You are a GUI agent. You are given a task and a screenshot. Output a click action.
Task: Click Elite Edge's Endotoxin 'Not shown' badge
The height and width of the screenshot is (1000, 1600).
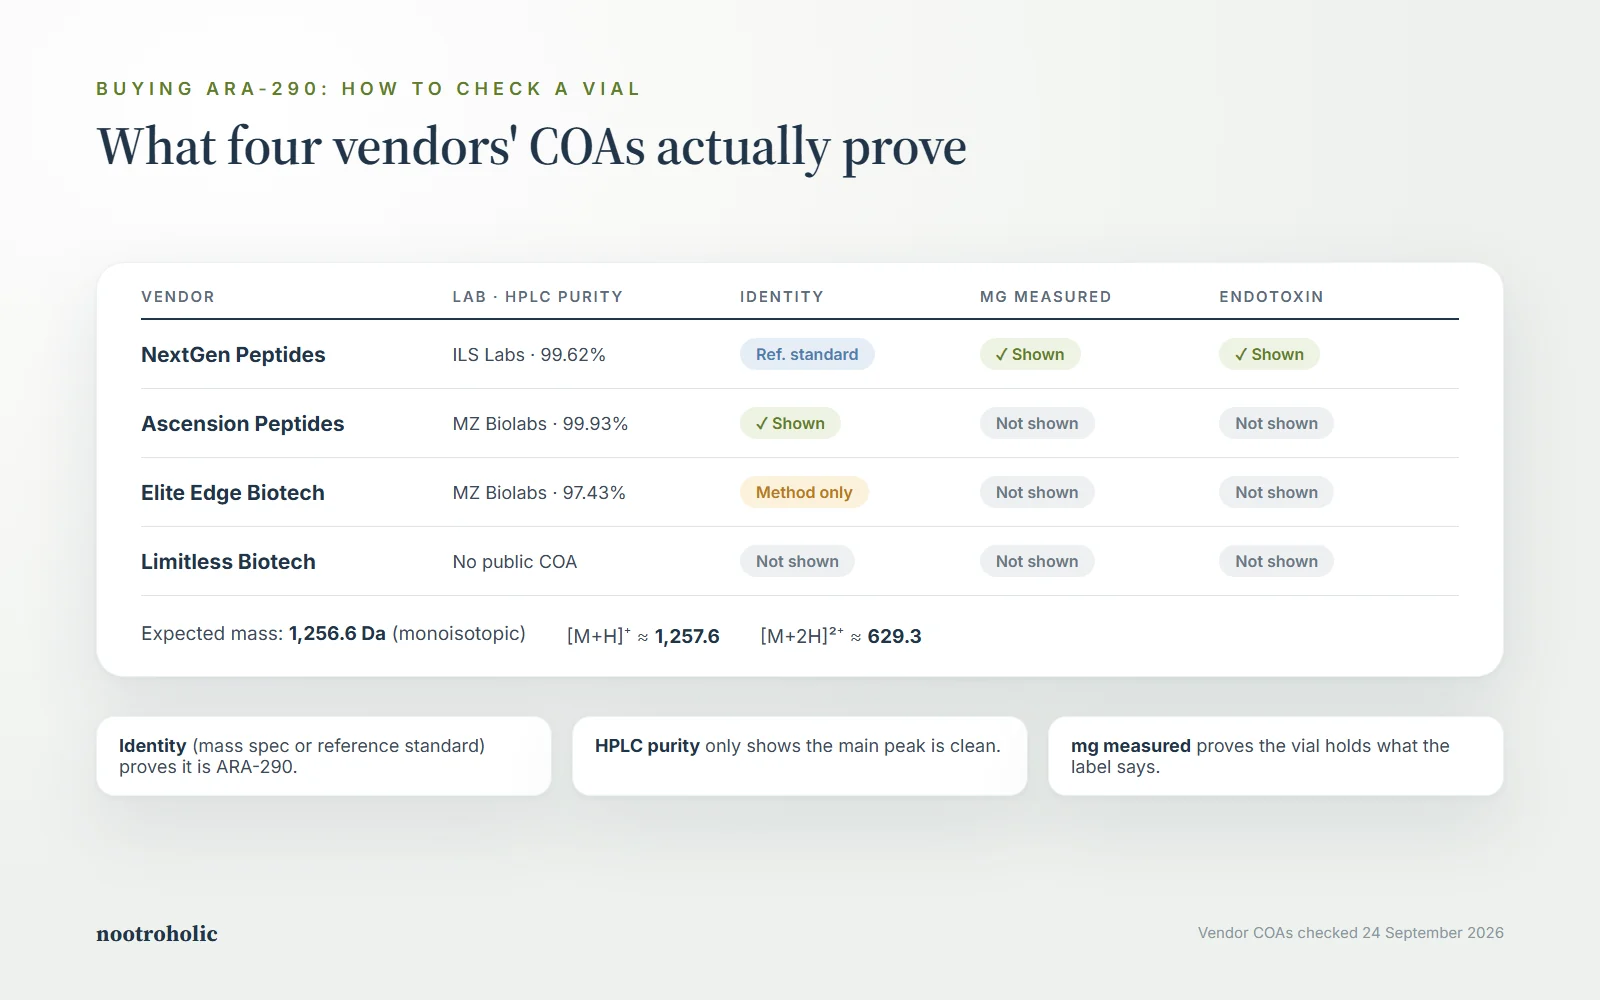coord(1276,492)
